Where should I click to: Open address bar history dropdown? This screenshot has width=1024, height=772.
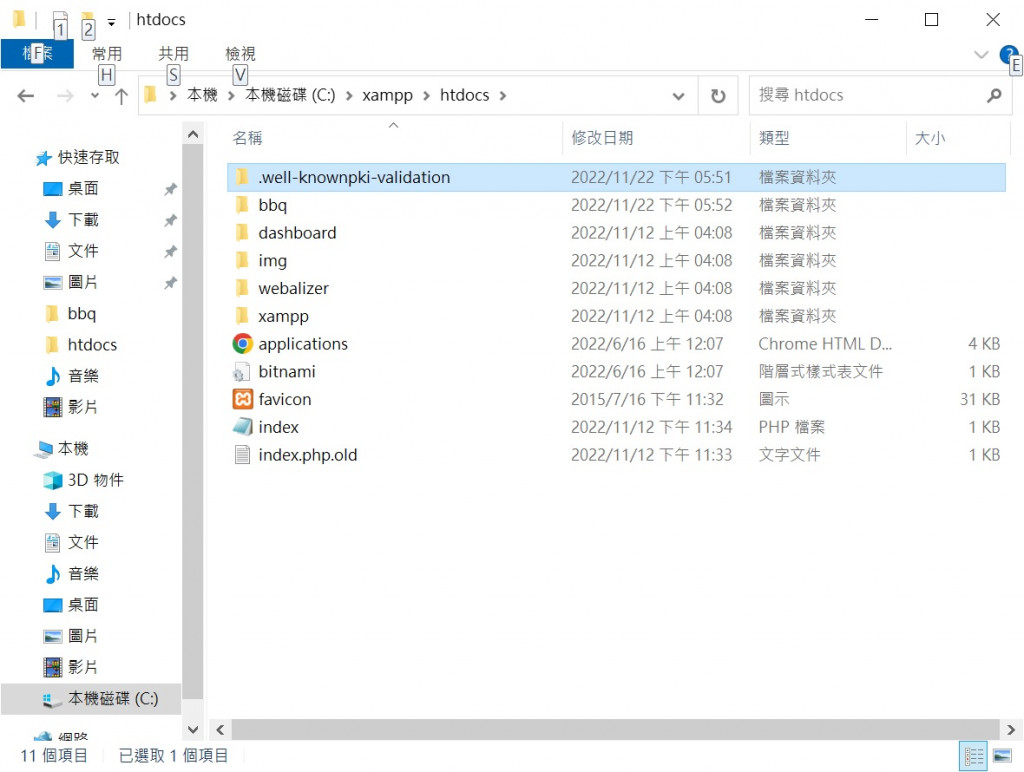click(x=679, y=96)
